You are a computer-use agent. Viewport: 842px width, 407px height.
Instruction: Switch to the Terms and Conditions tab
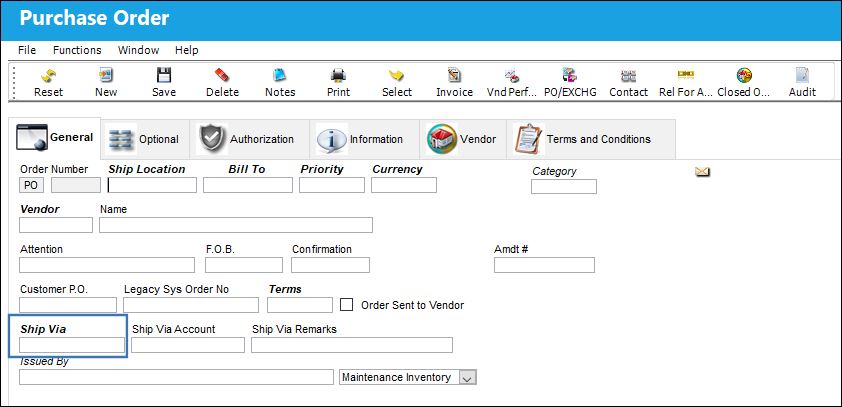pyautogui.click(x=591, y=139)
